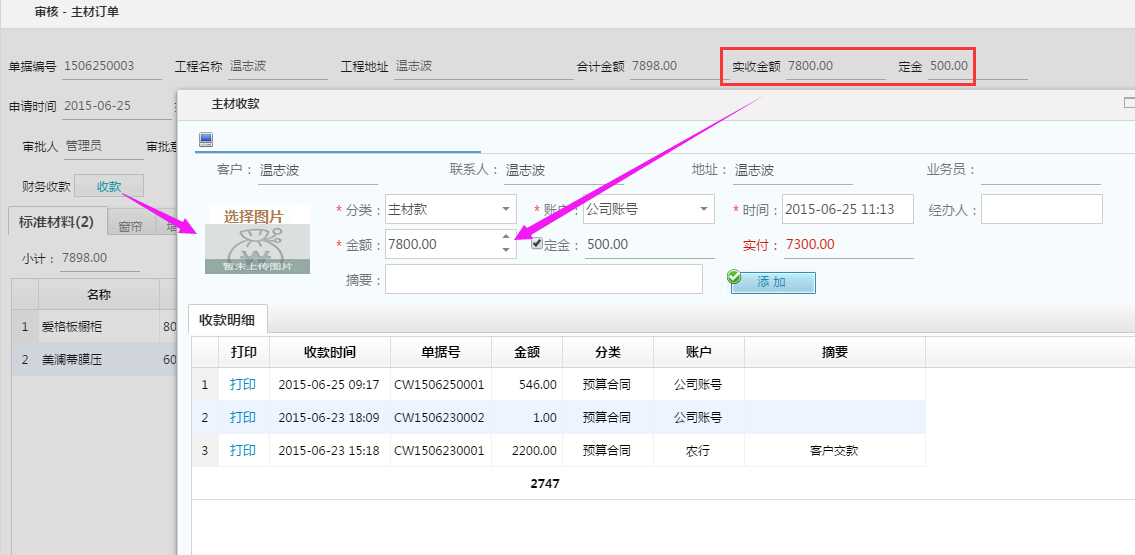
Task: Click 打印 link for receipt CW1506250001
Action: coord(243,384)
